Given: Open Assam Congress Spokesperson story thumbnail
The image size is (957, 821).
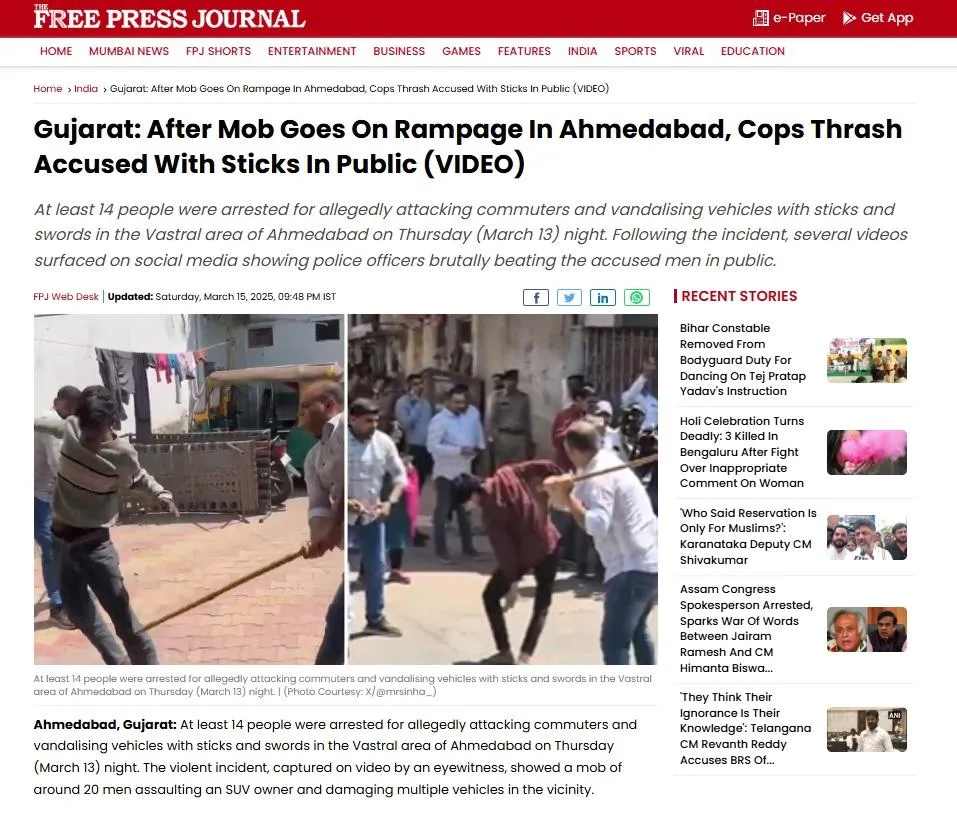Looking at the screenshot, I should [x=867, y=629].
